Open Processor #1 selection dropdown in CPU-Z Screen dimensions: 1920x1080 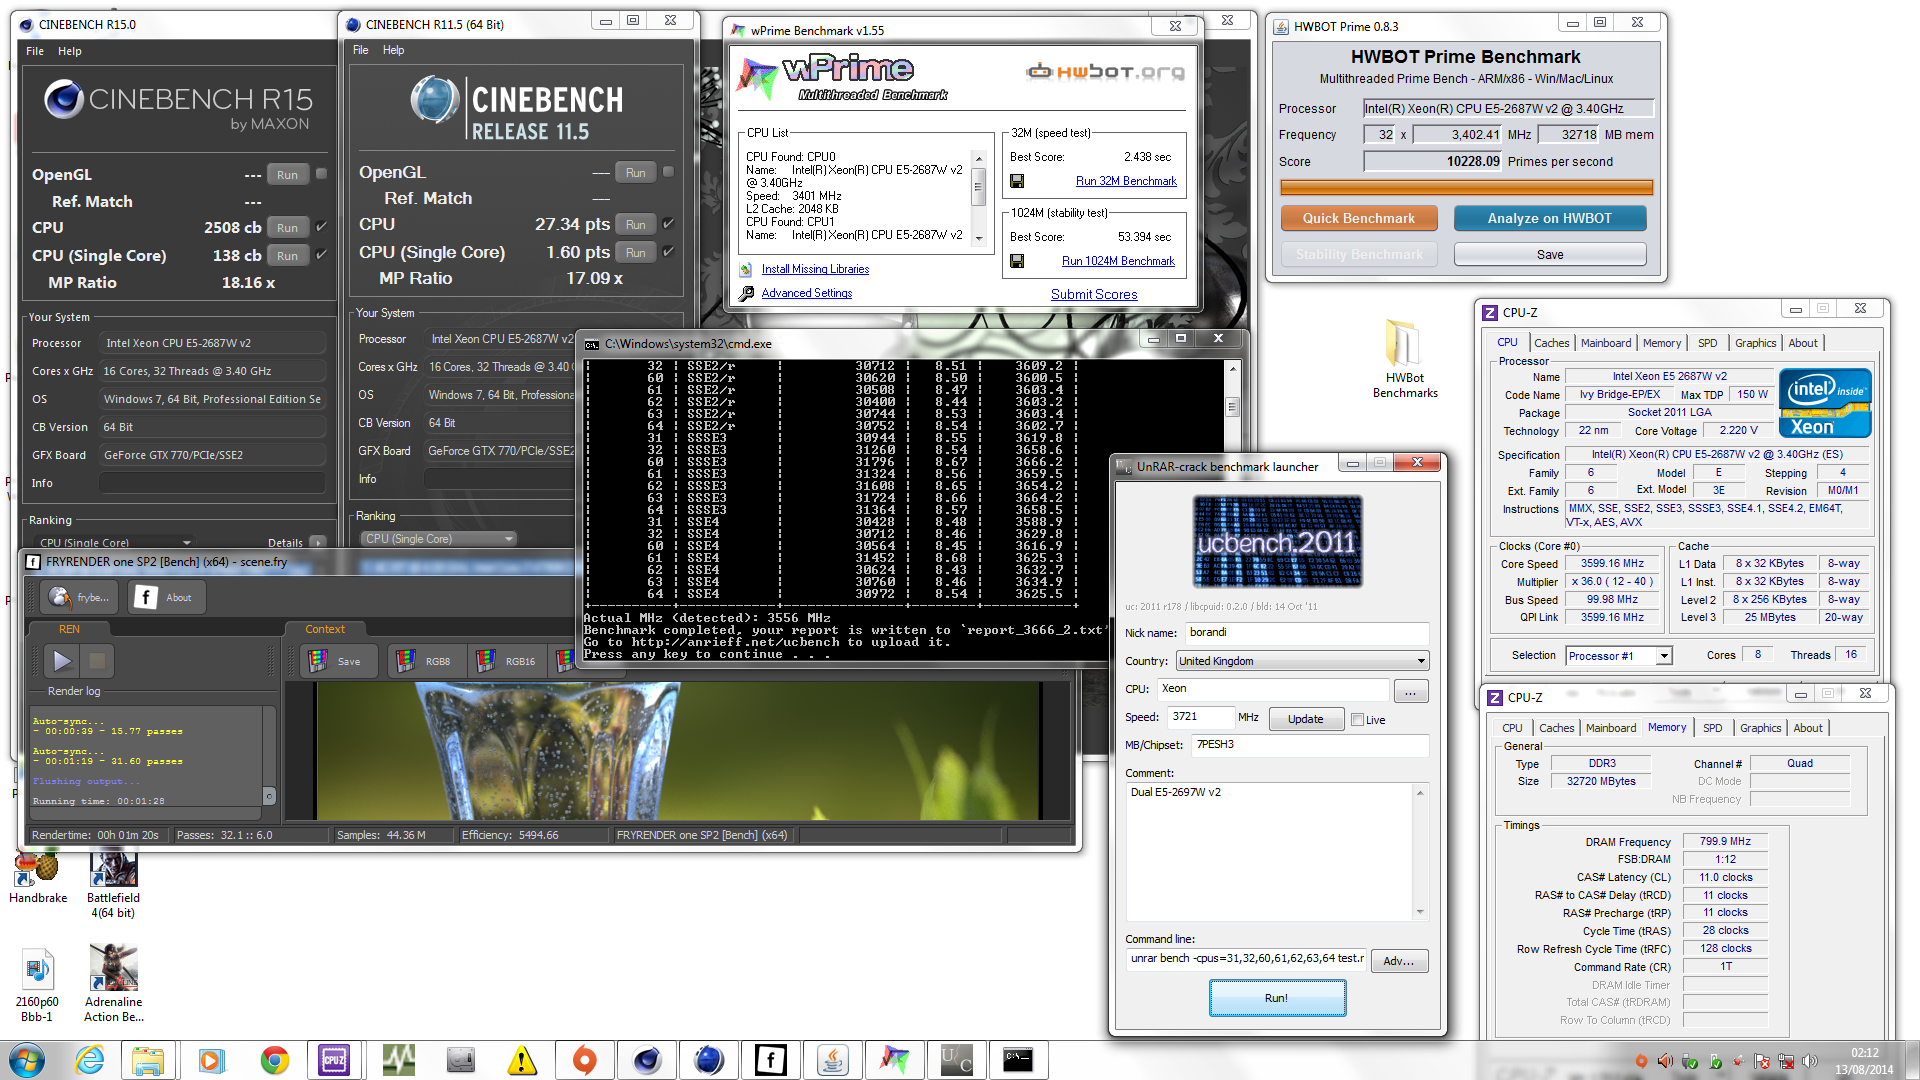pyautogui.click(x=1619, y=656)
